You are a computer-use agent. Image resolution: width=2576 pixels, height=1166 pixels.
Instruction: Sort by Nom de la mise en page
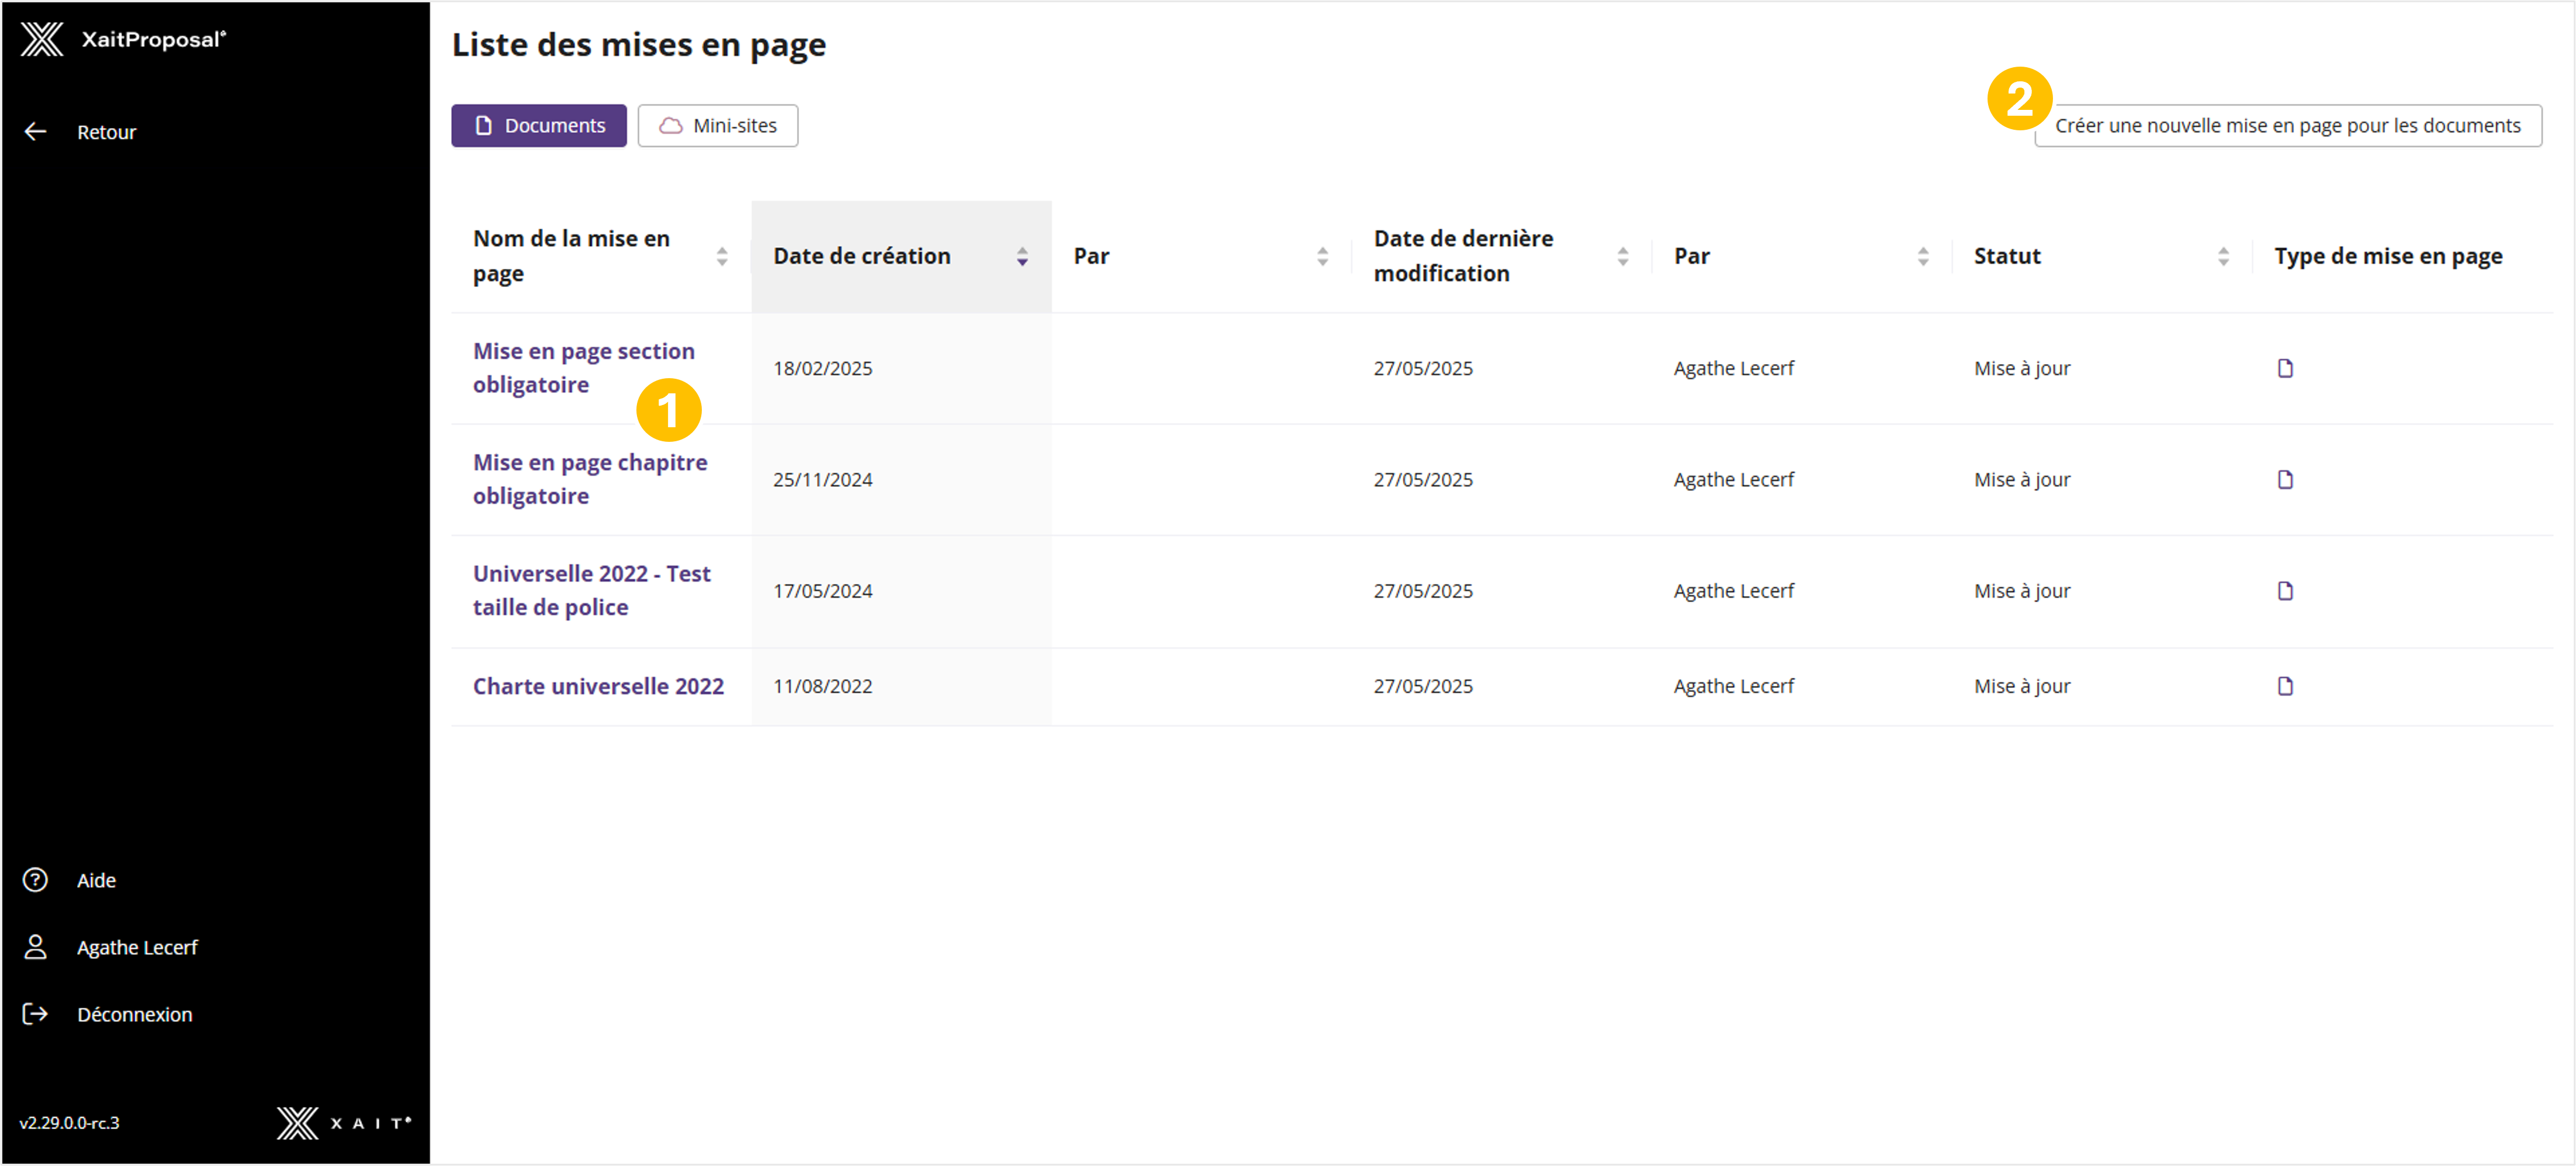(x=722, y=256)
